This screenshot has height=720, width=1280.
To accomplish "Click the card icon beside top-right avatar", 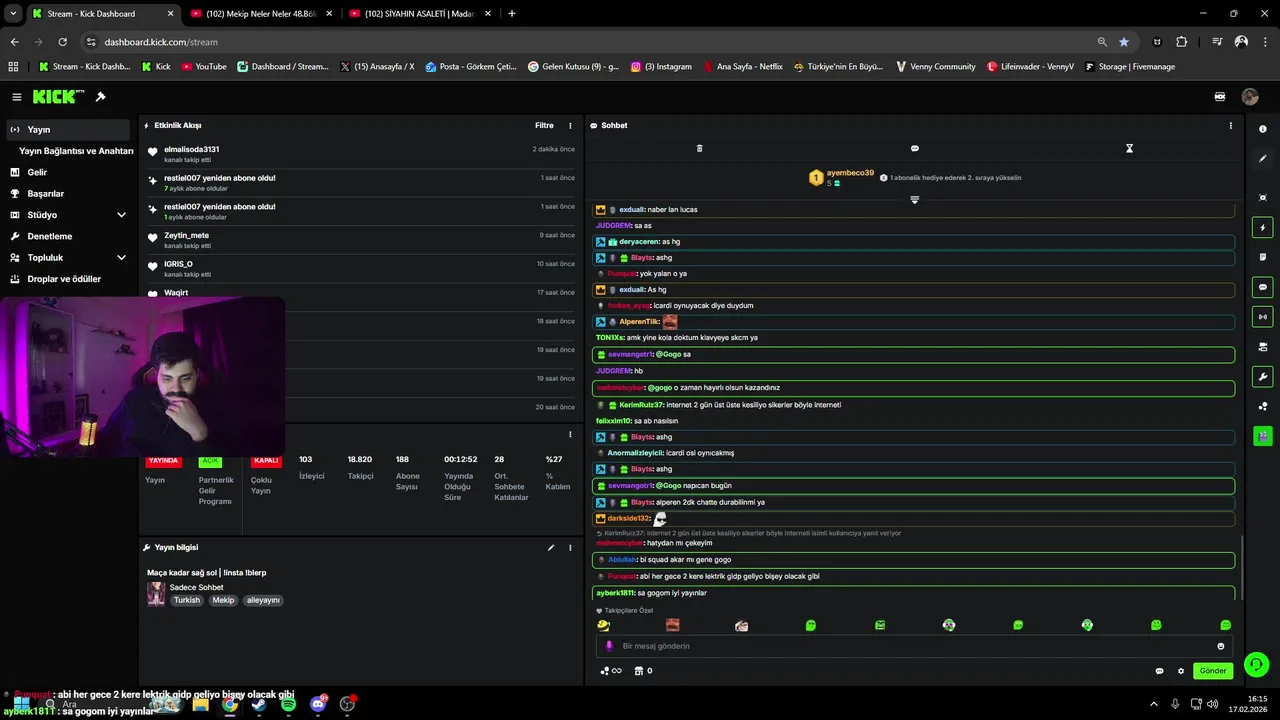I will point(1219,97).
